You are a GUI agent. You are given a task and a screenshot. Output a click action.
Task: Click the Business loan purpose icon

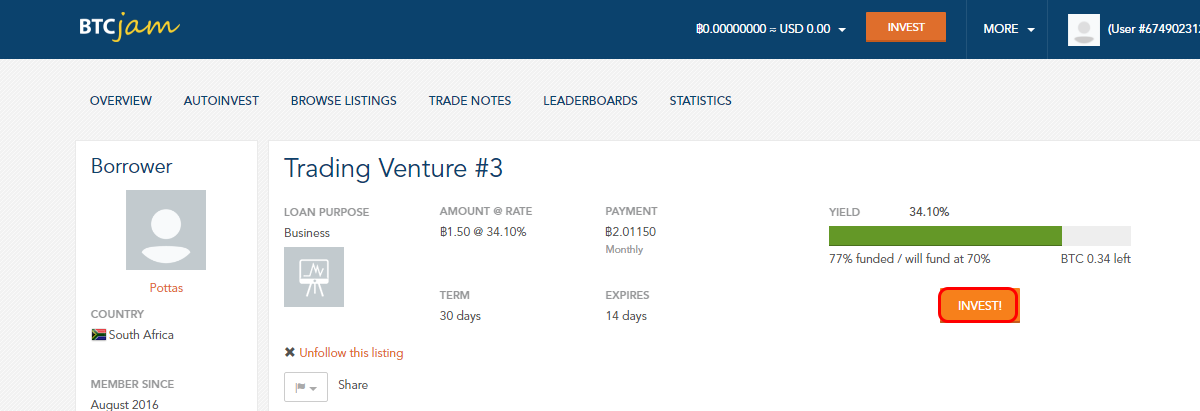314,277
